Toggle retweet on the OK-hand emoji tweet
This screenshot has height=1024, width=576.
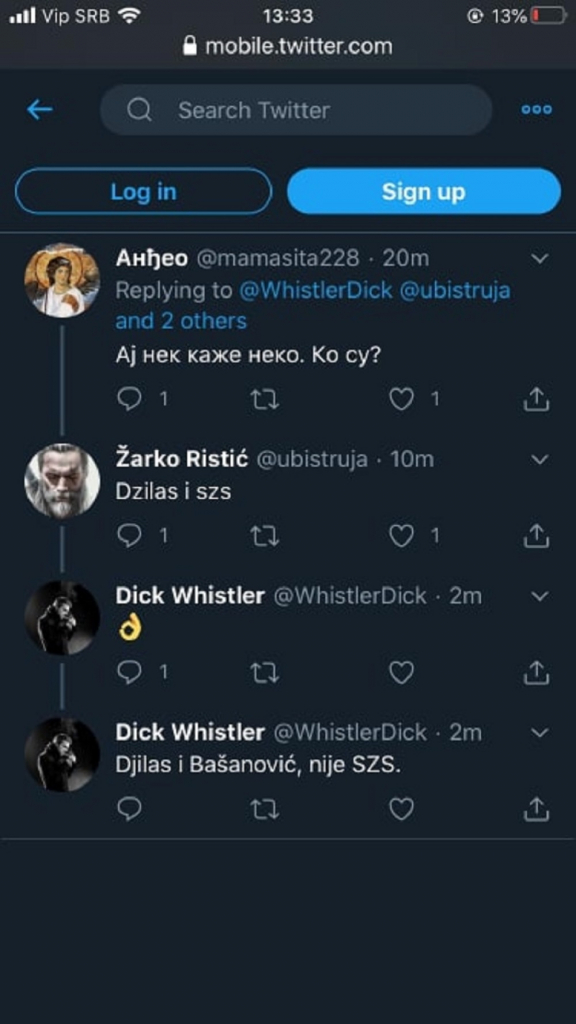(x=264, y=672)
